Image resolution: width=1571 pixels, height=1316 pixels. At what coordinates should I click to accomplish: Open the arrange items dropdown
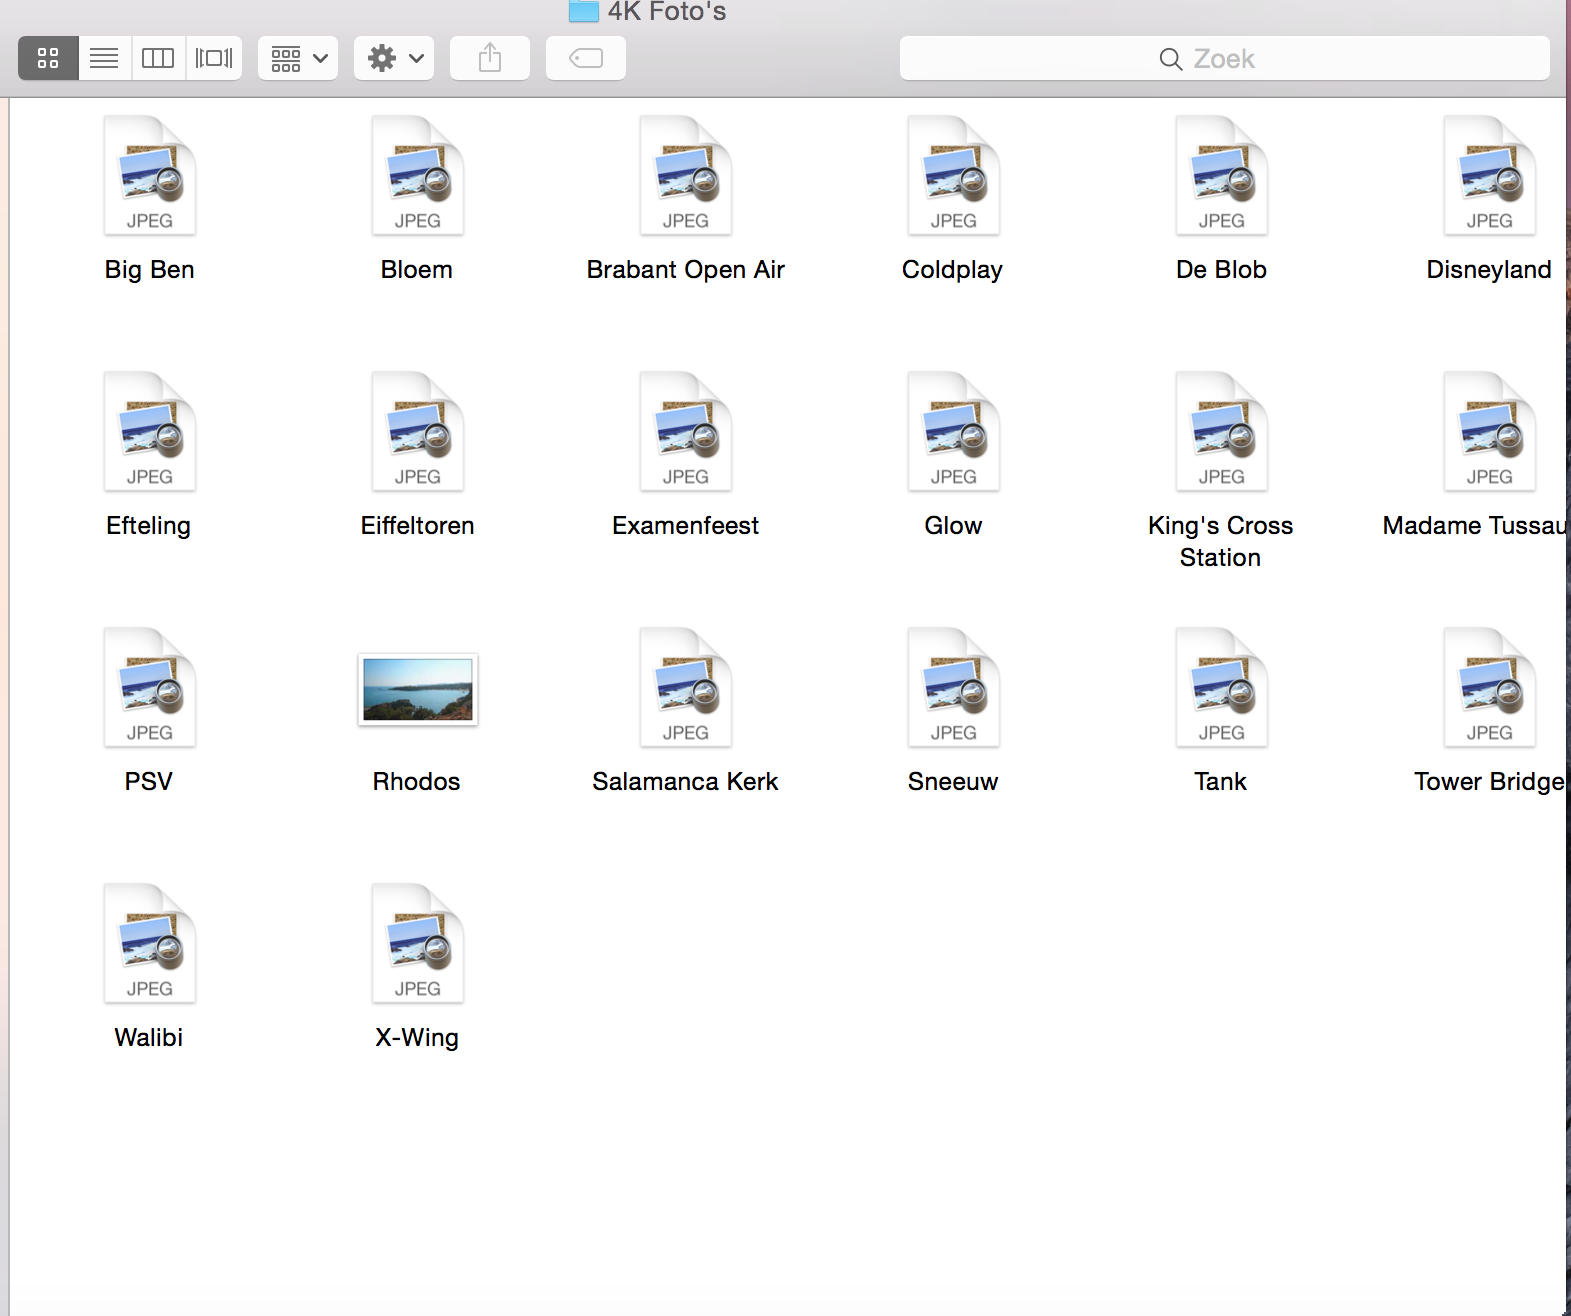point(298,58)
